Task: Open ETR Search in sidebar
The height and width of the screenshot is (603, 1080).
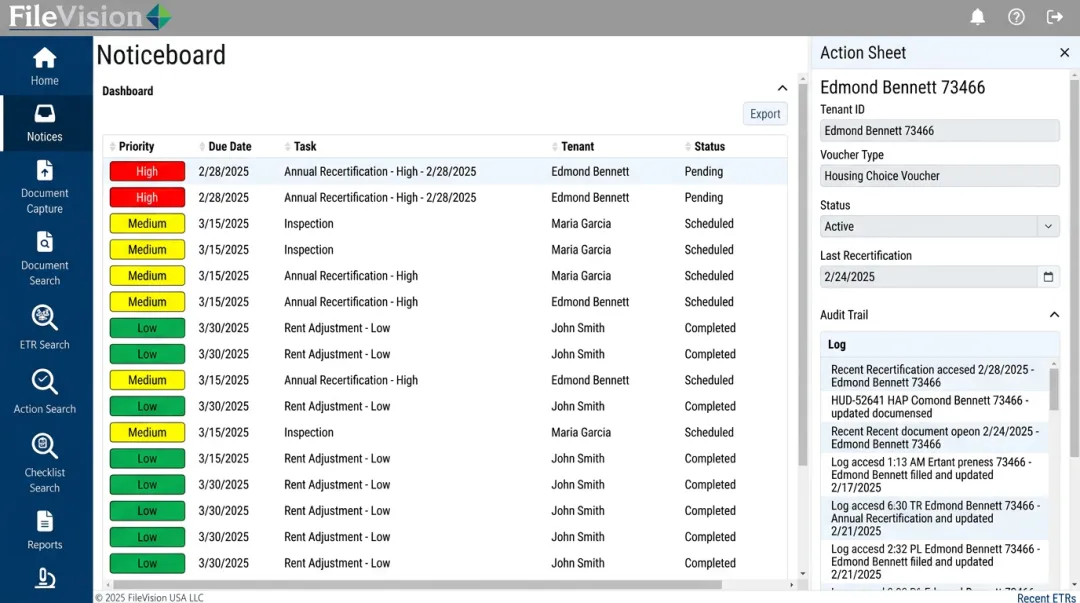Action: pos(45,327)
